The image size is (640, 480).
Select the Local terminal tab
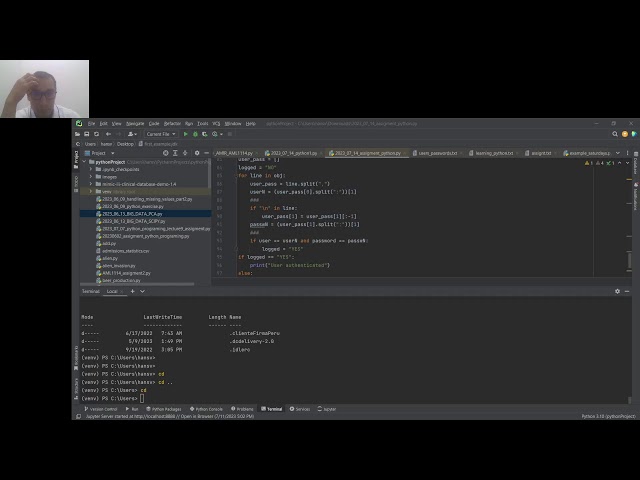click(112, 291)
